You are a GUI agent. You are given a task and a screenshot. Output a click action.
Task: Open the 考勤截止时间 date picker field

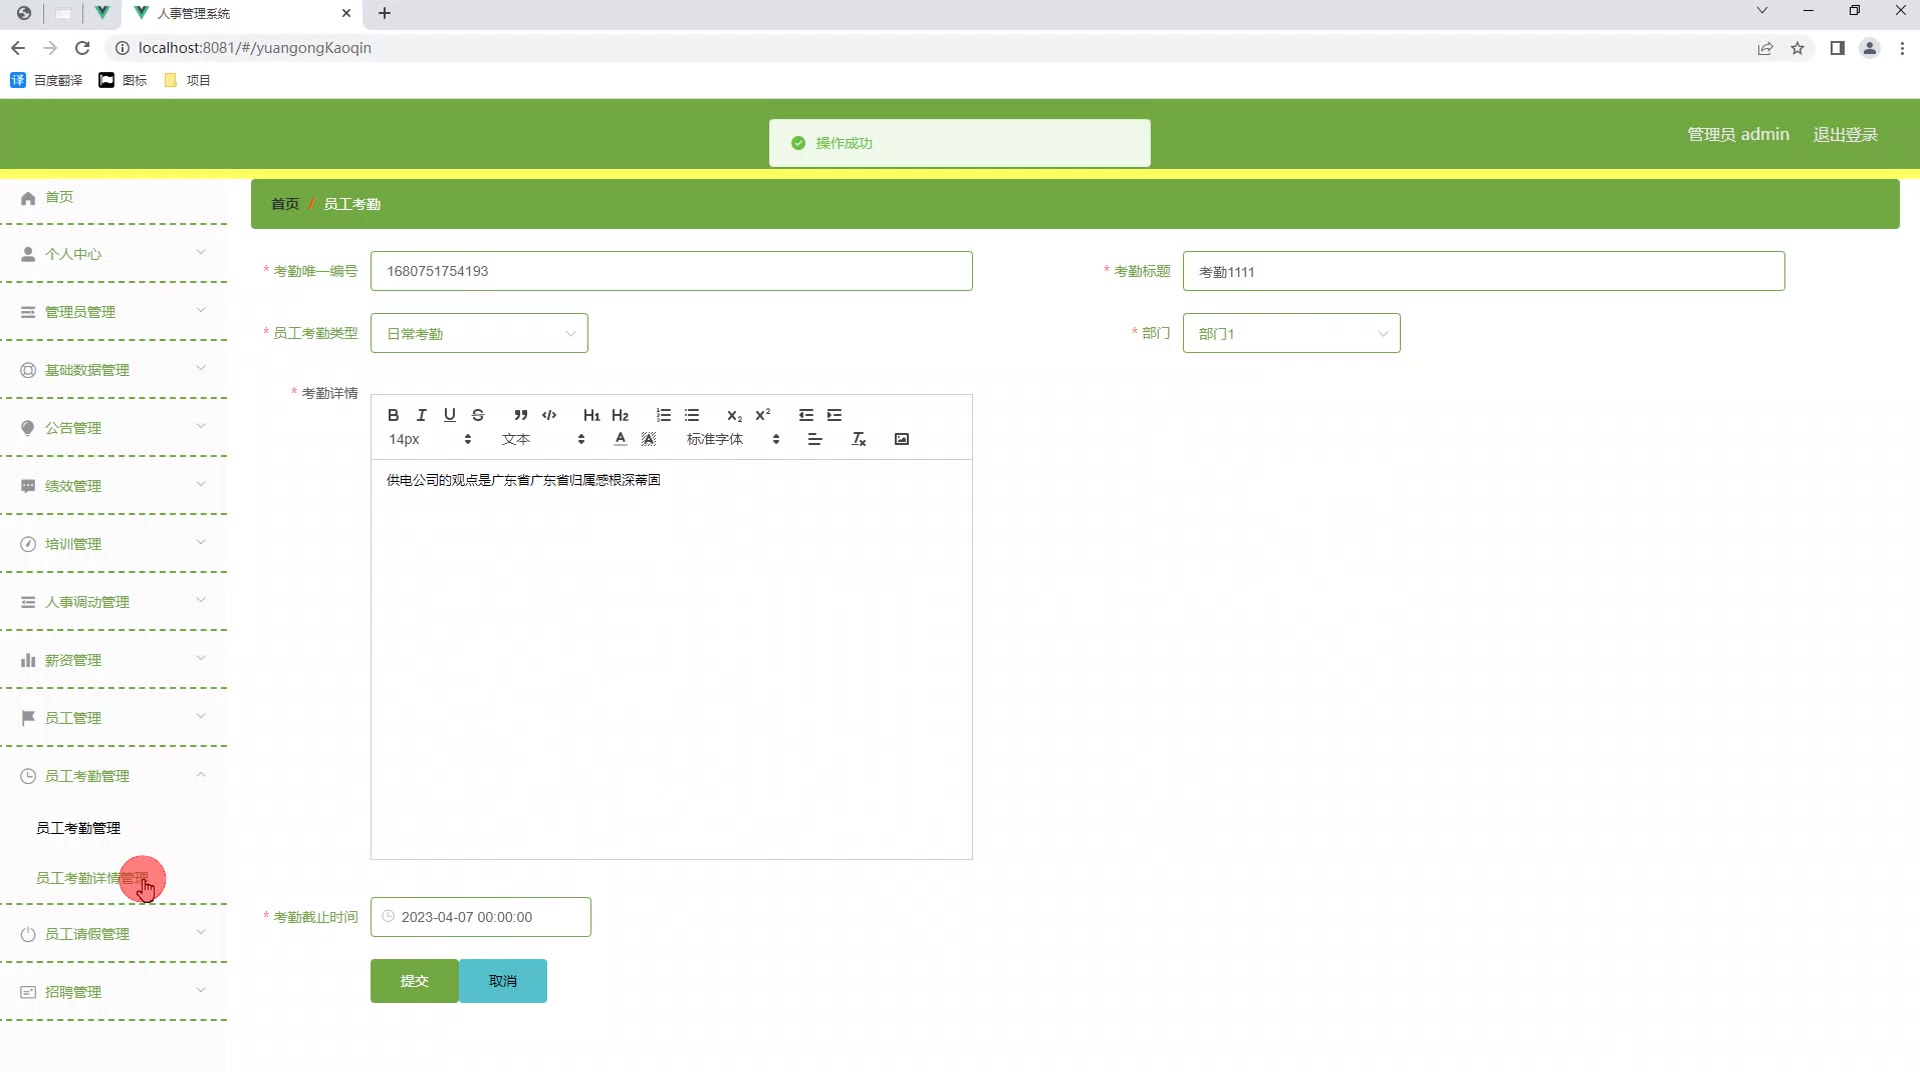pos(481,917)
